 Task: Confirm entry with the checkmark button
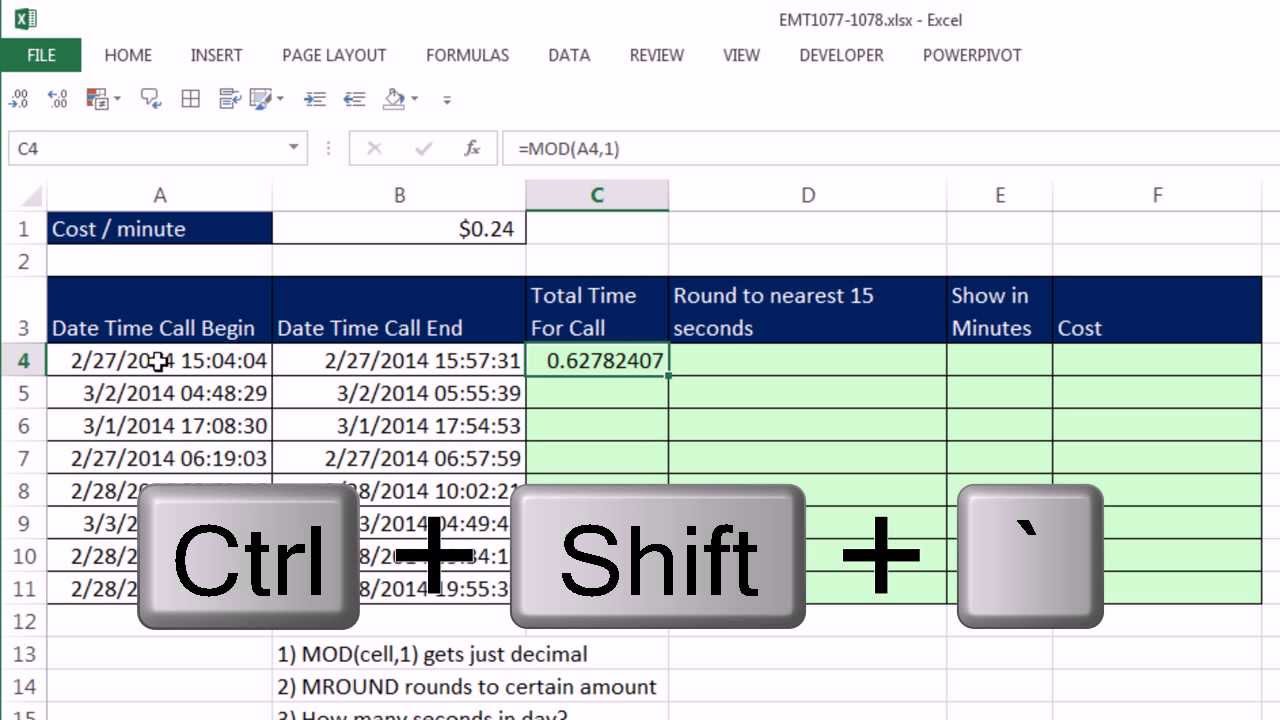tap(423, 148)
